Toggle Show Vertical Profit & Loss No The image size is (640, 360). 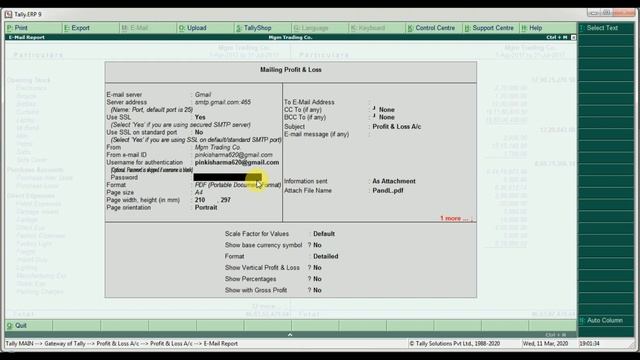[317, 267]
